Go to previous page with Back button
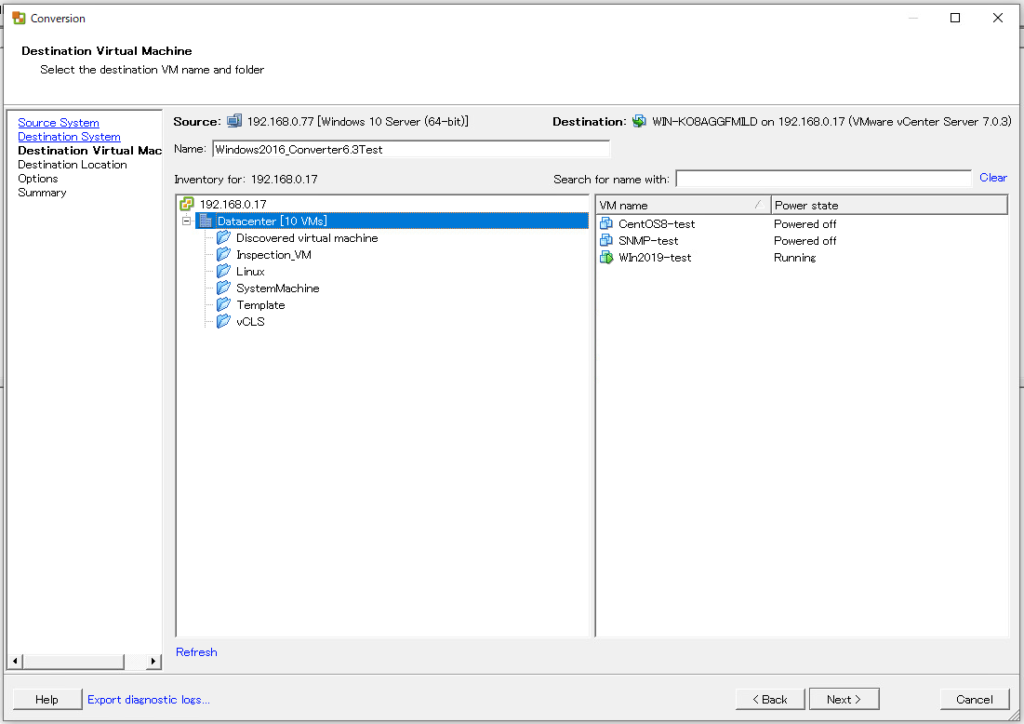Screen dimensions: 1024x724 pos(771,699)
